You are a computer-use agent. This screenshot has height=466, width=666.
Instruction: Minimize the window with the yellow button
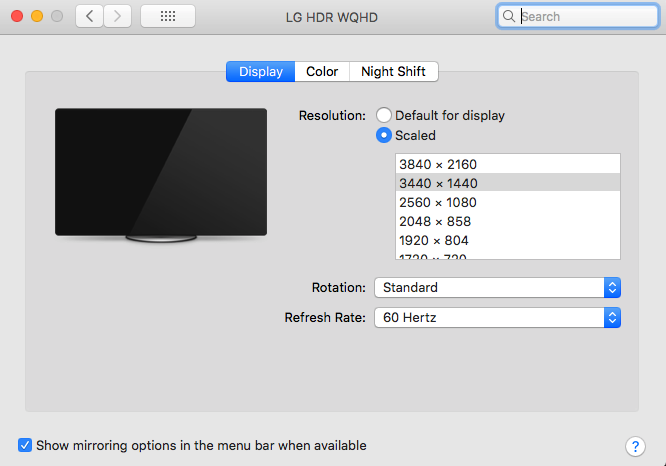pyautogui.click(x=37, y=17)
